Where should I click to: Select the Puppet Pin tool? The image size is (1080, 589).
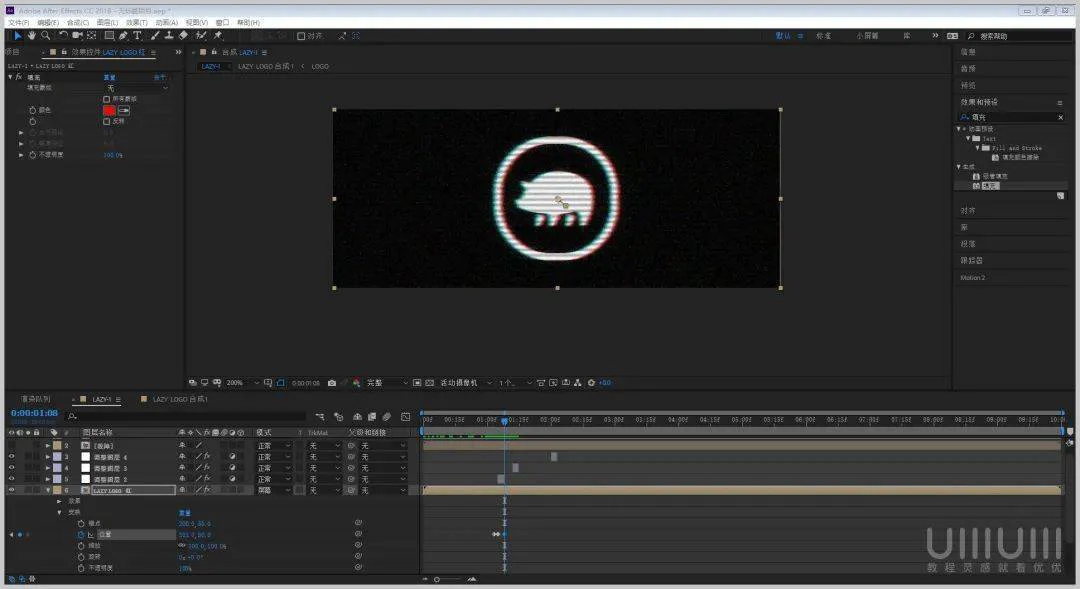point(218,36)
